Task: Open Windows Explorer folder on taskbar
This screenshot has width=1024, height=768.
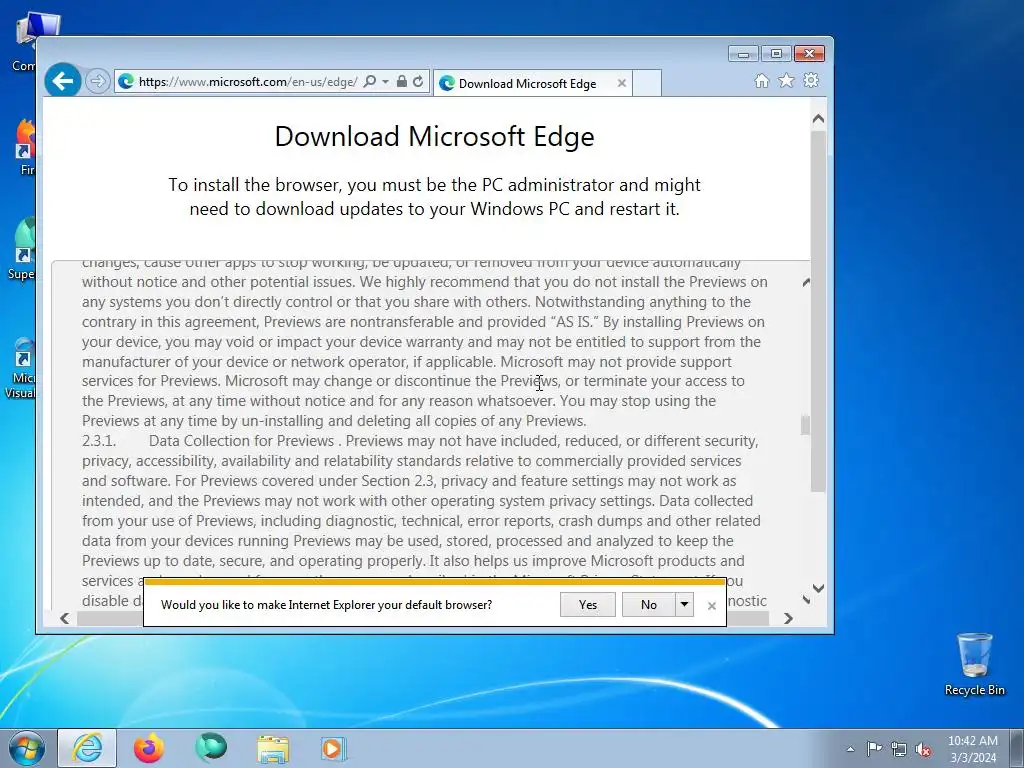Action: (x=273, y=748)
